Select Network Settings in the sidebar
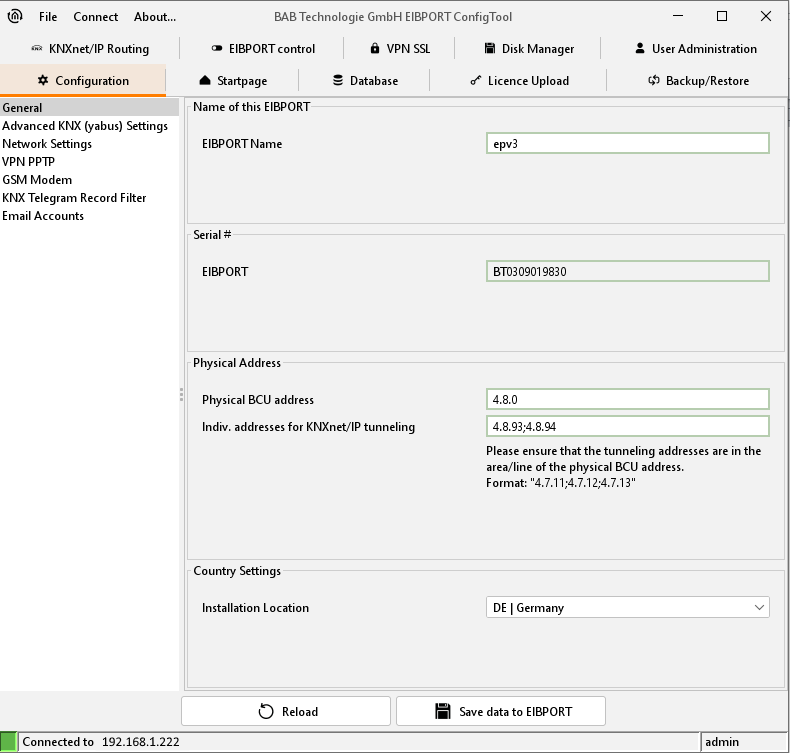Screen dimensions: 790x753 47,144
